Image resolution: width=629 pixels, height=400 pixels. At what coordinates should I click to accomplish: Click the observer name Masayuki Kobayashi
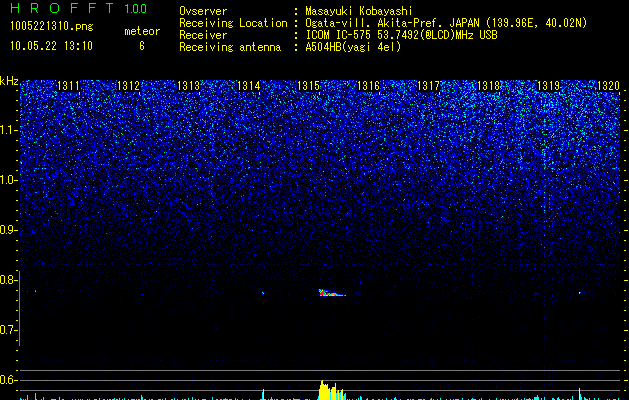tap(359, 11)
